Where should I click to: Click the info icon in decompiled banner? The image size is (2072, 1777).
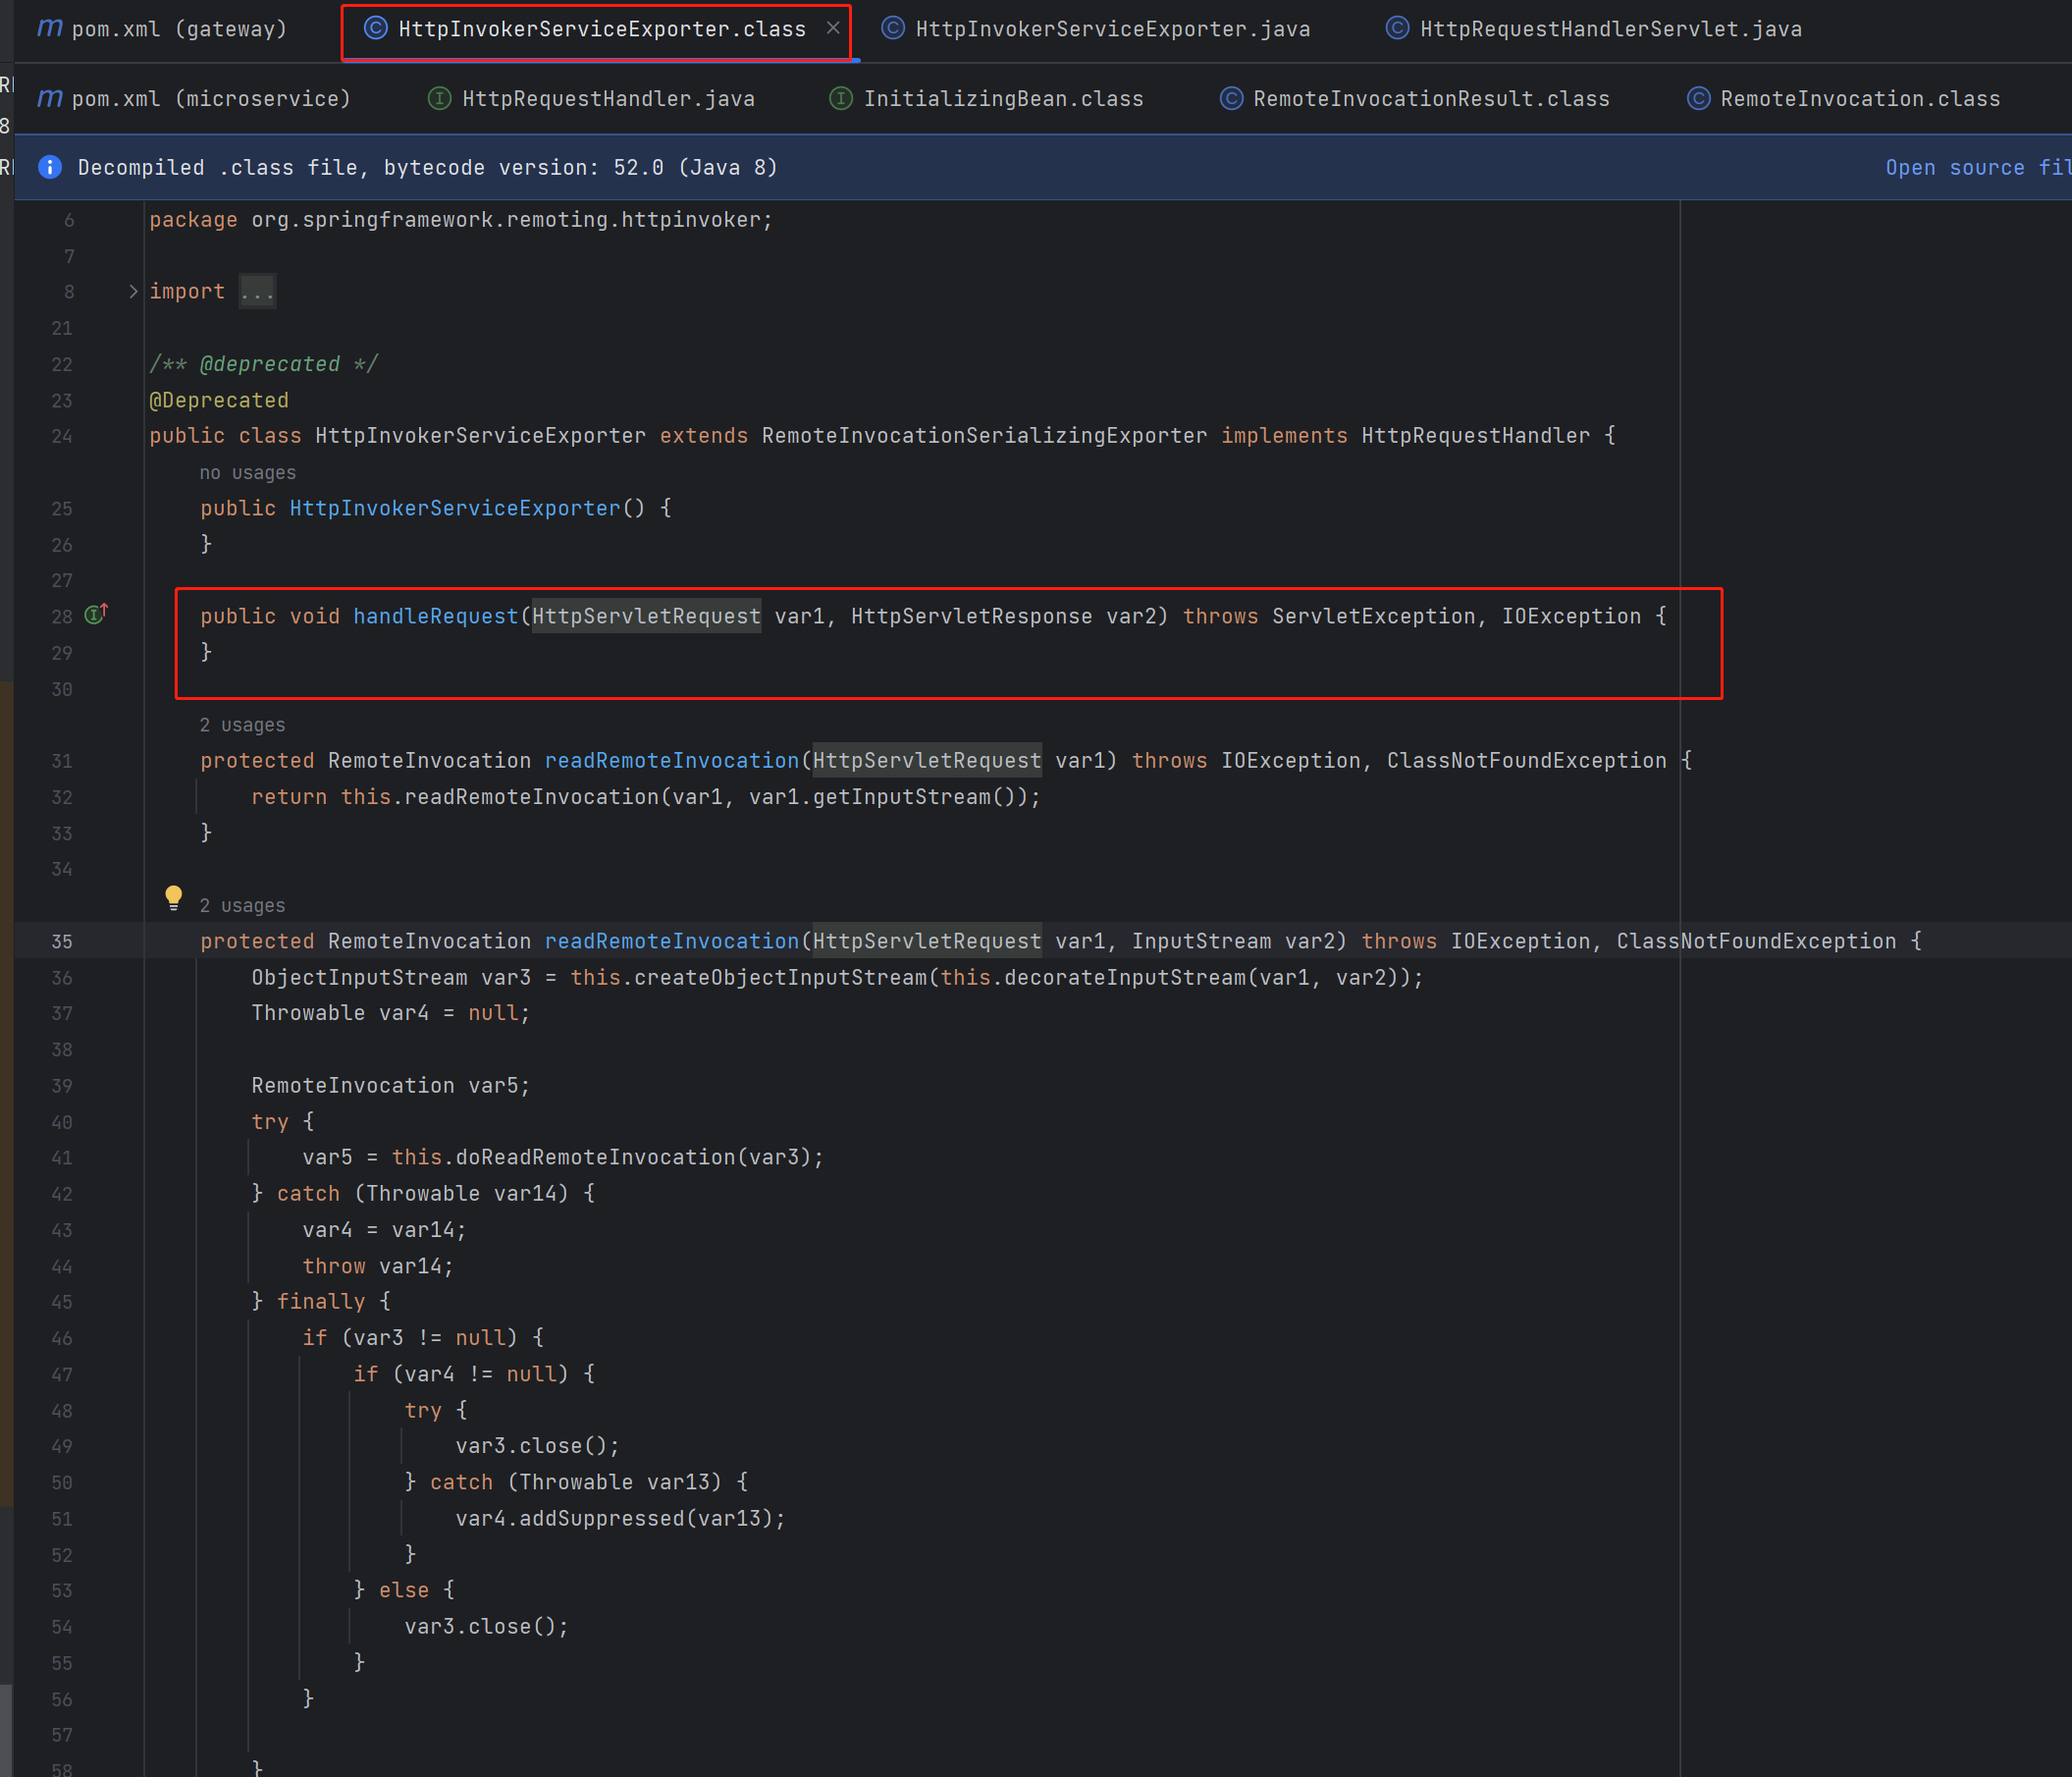pyautogui.click(x=50, y=167)
